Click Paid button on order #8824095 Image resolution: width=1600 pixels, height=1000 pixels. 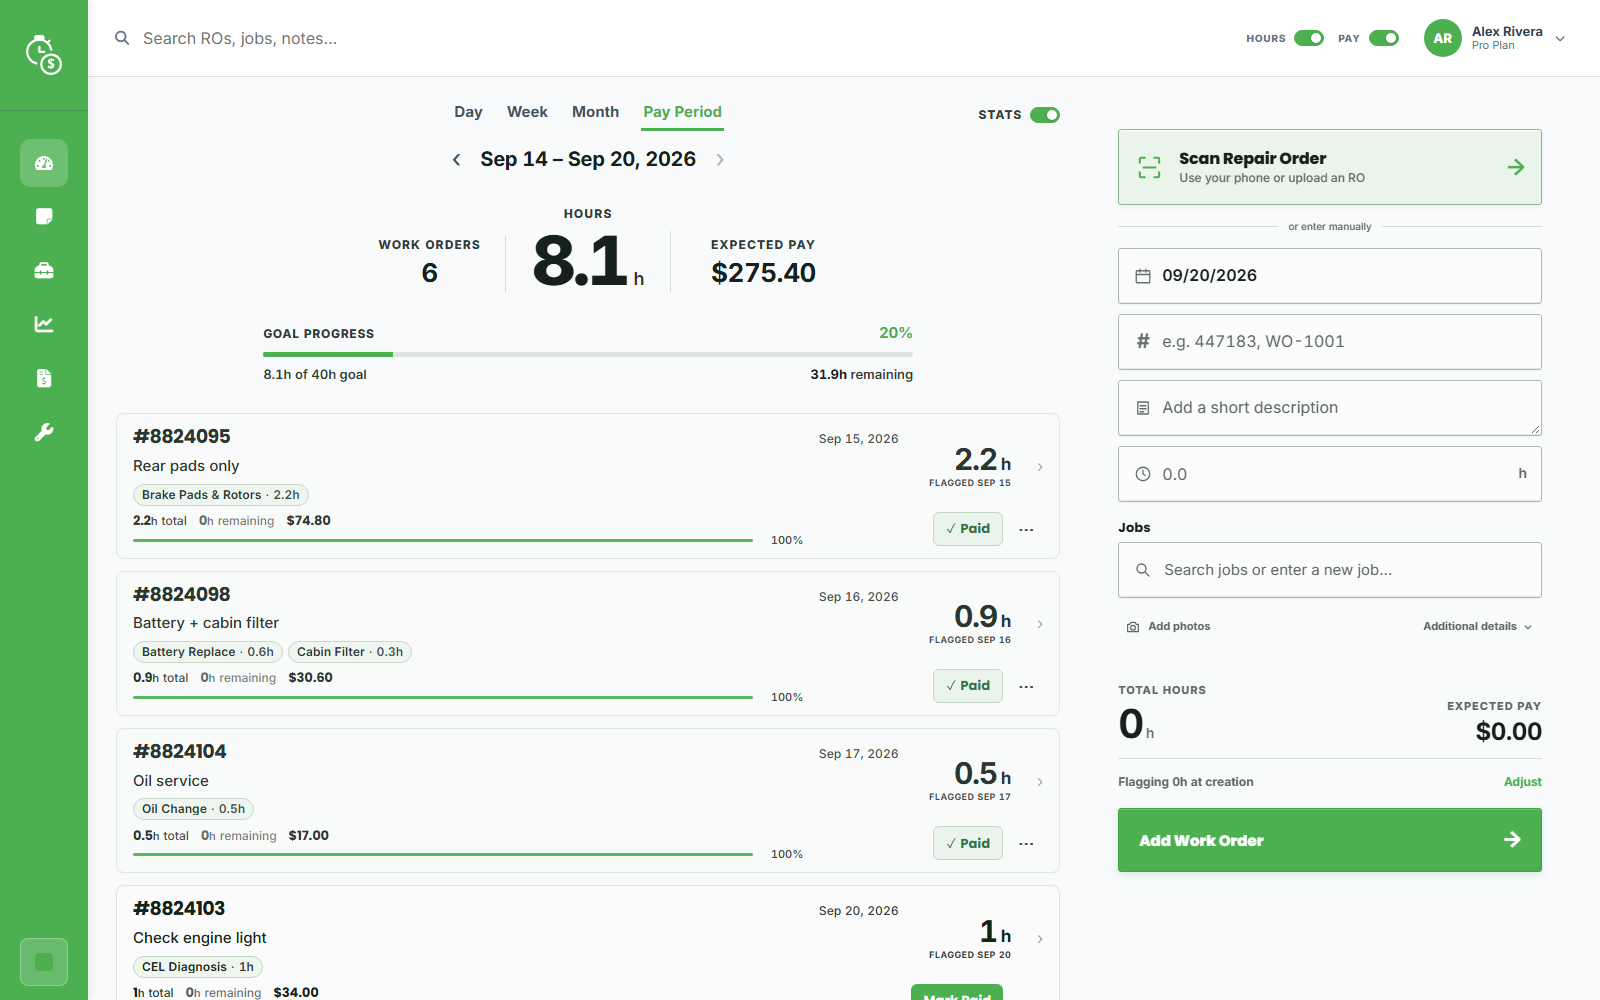click(967, 529)
